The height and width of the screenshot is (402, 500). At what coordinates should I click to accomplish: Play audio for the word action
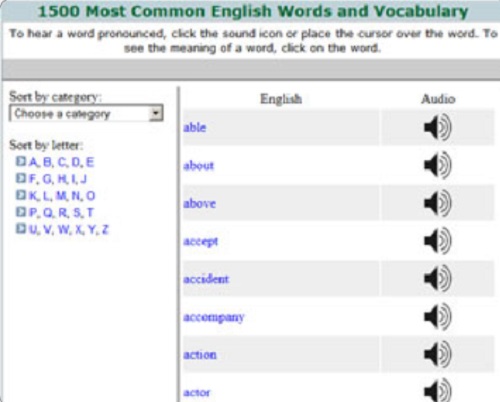(x=438, y=354)
